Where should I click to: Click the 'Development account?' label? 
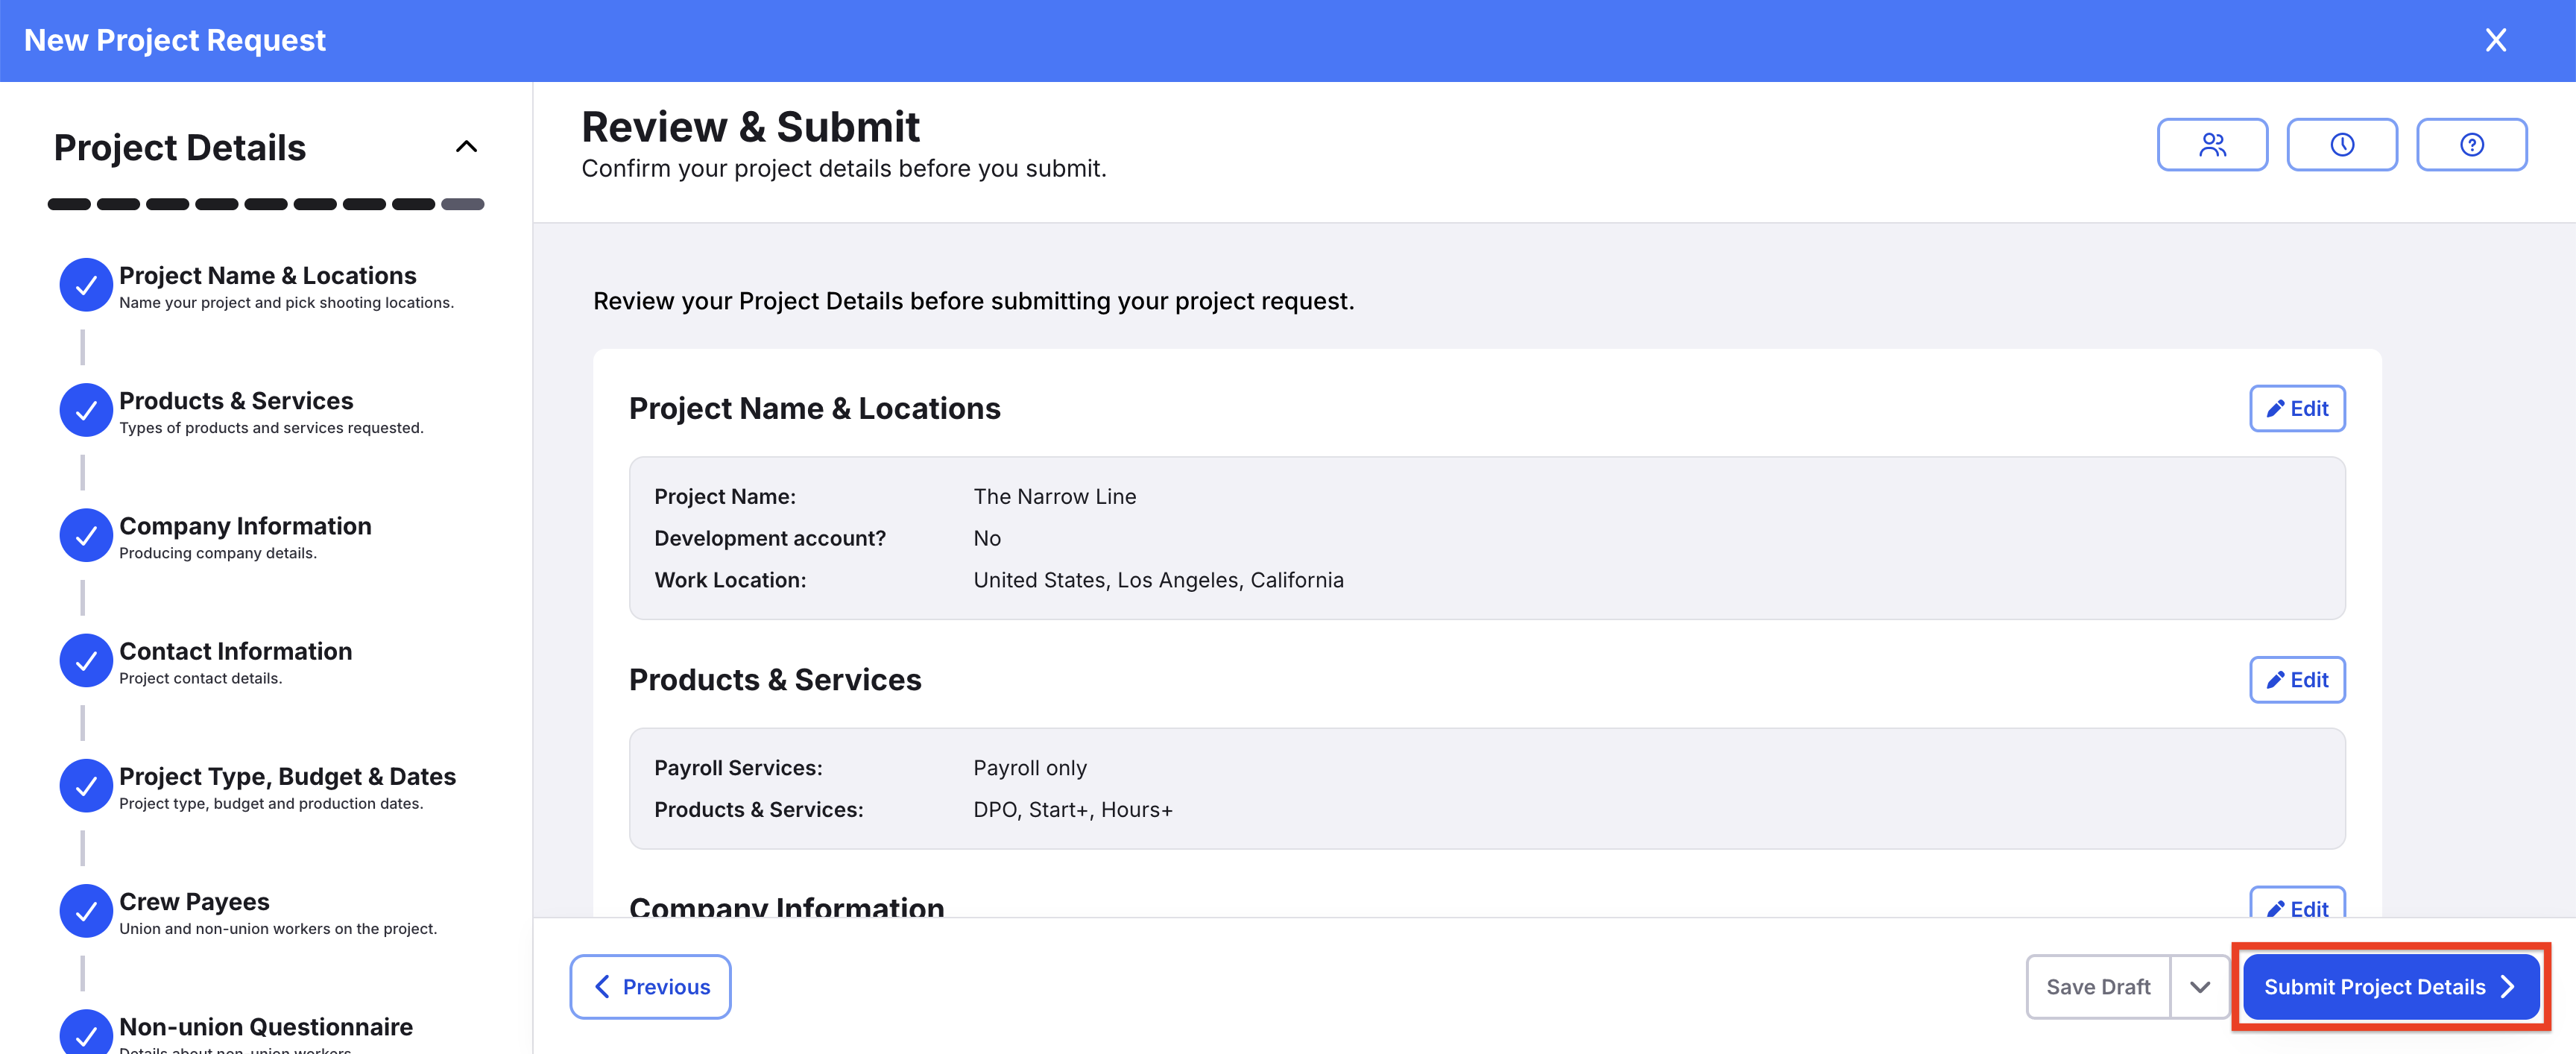(x=770, y=539)
